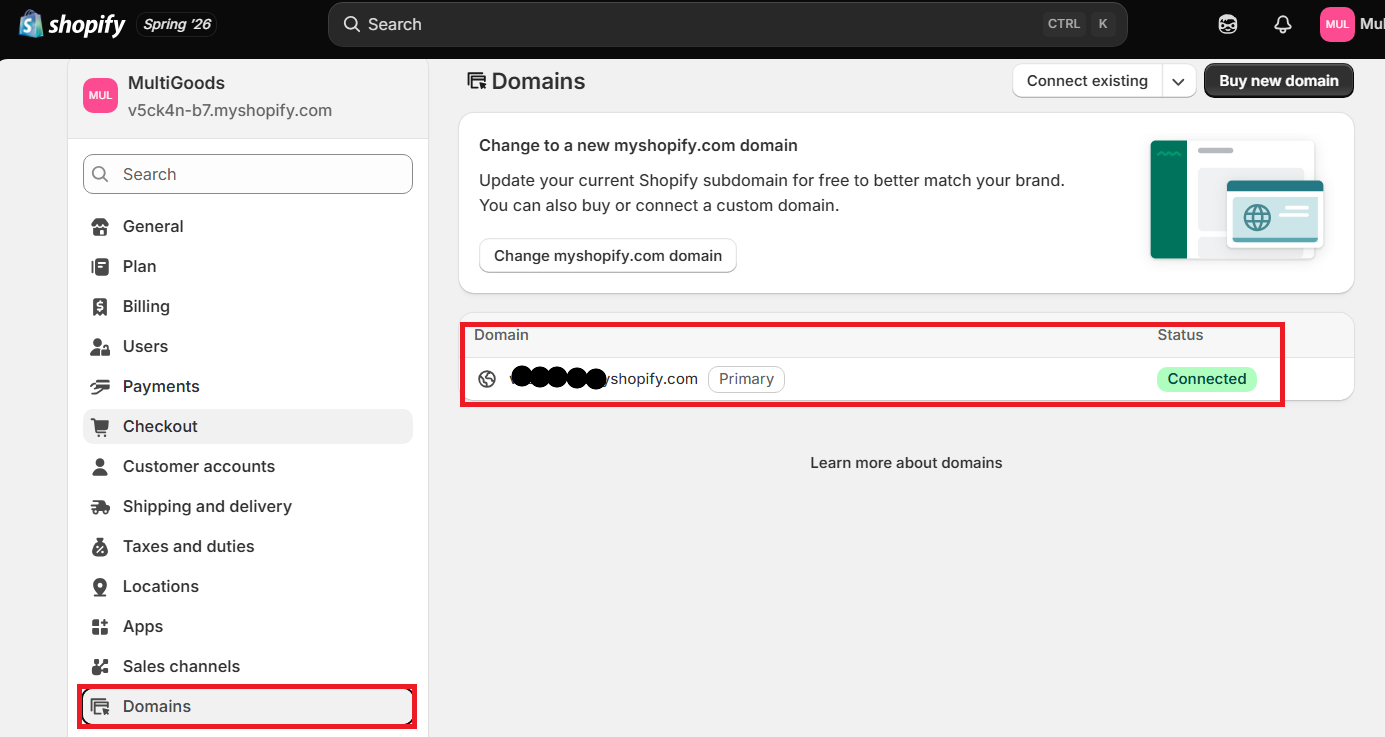Open Payments settings

pos(248,386)
